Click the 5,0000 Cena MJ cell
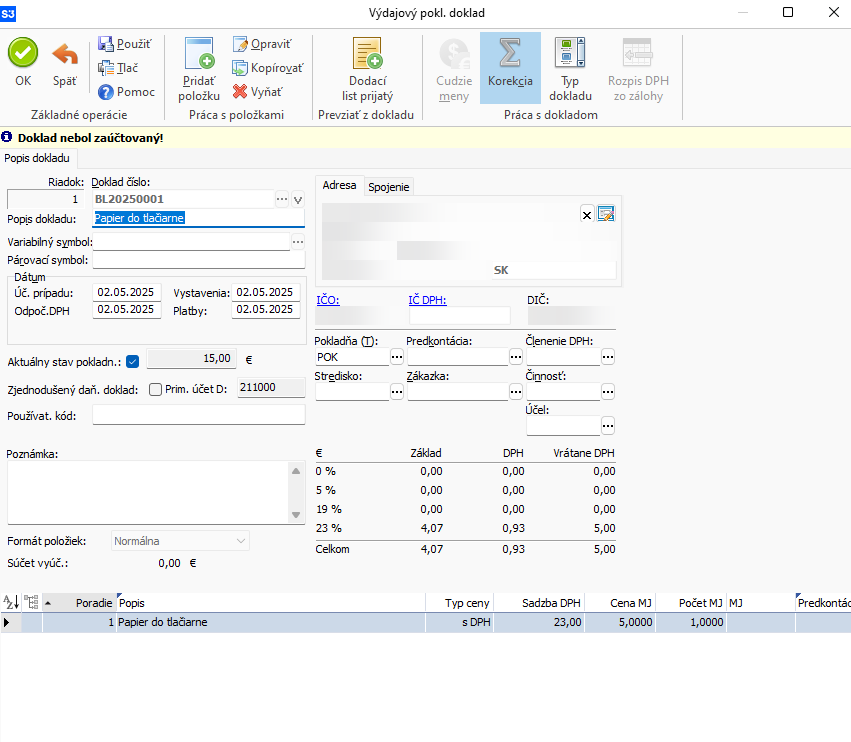Screen dimensions: 851x742 point(619,622)
